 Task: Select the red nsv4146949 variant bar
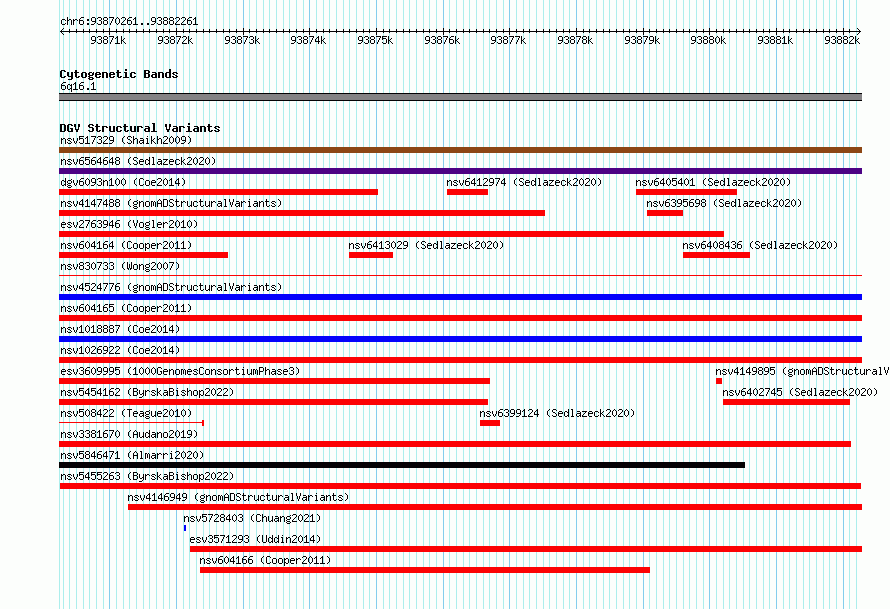495,507
